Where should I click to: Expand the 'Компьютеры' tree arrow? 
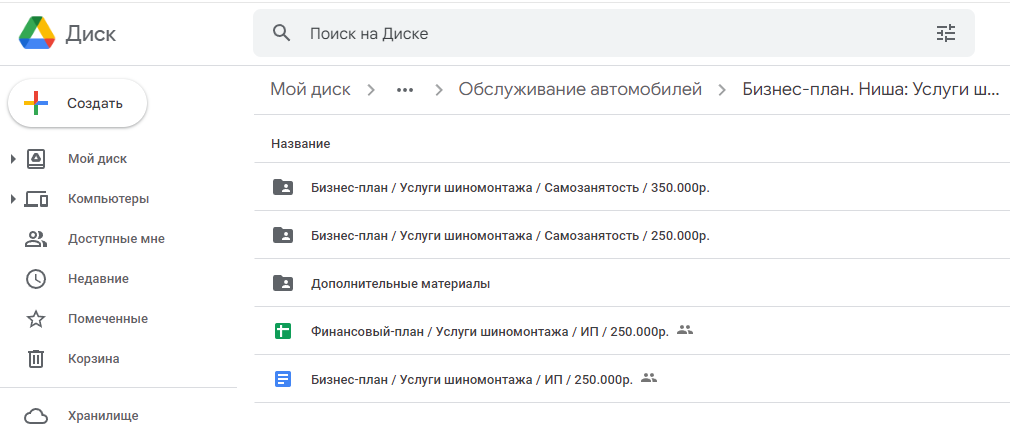(x=14, y=199)
